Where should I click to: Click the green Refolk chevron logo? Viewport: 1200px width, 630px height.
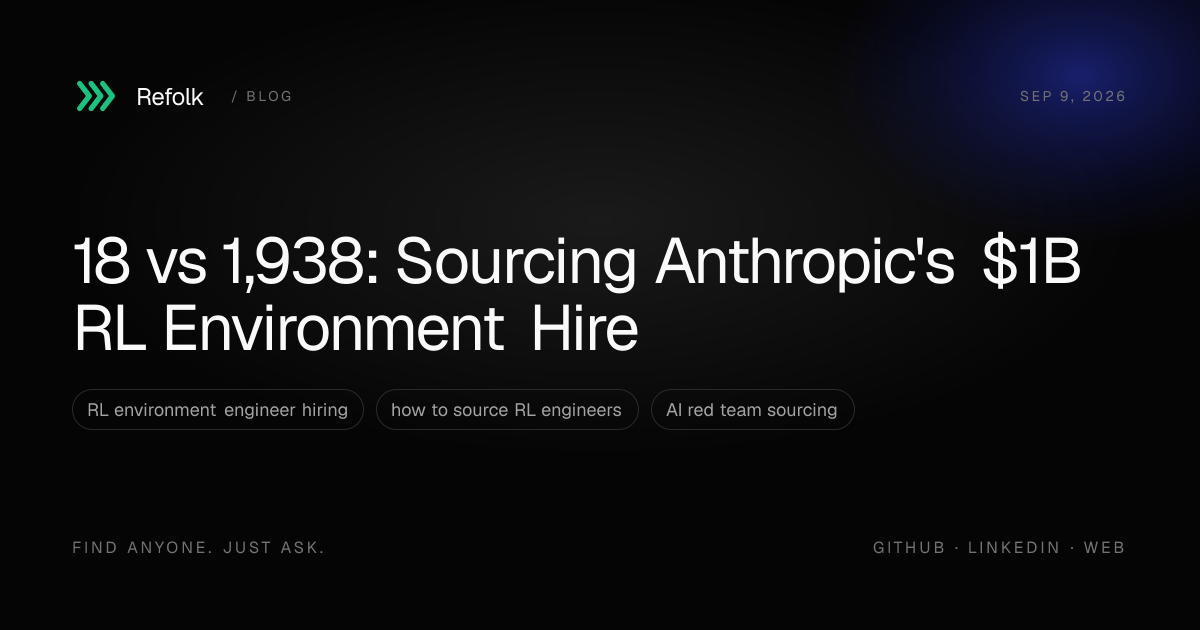click(x=96, y=96)
